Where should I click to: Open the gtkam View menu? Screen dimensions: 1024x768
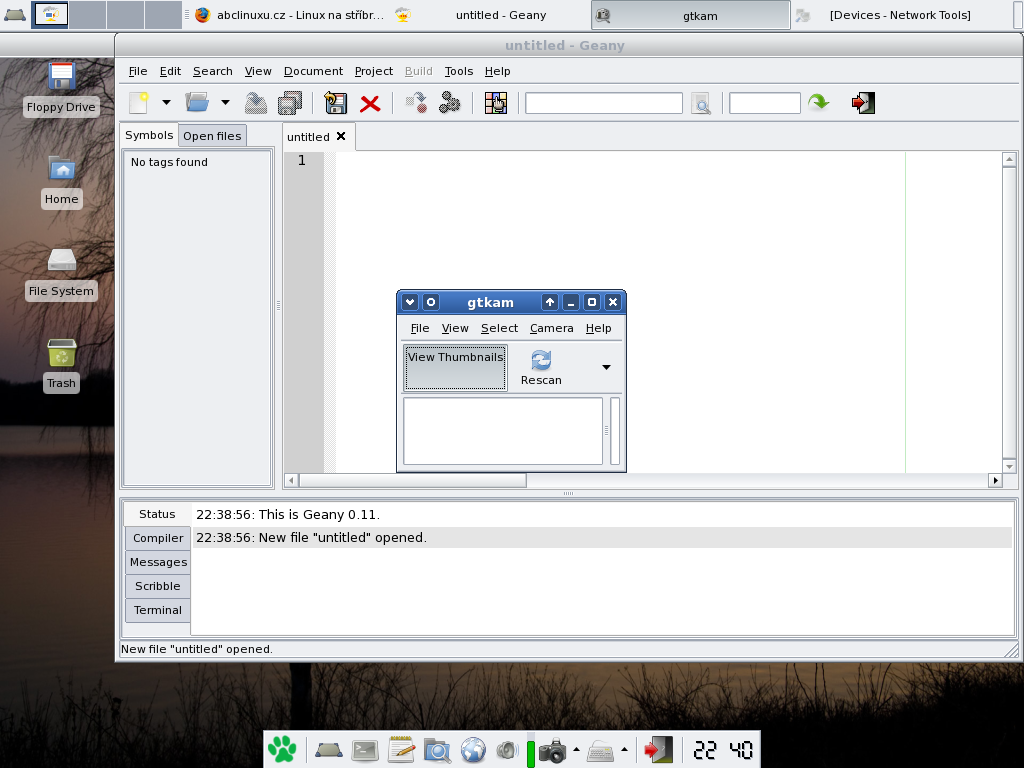tap(455, 328)
